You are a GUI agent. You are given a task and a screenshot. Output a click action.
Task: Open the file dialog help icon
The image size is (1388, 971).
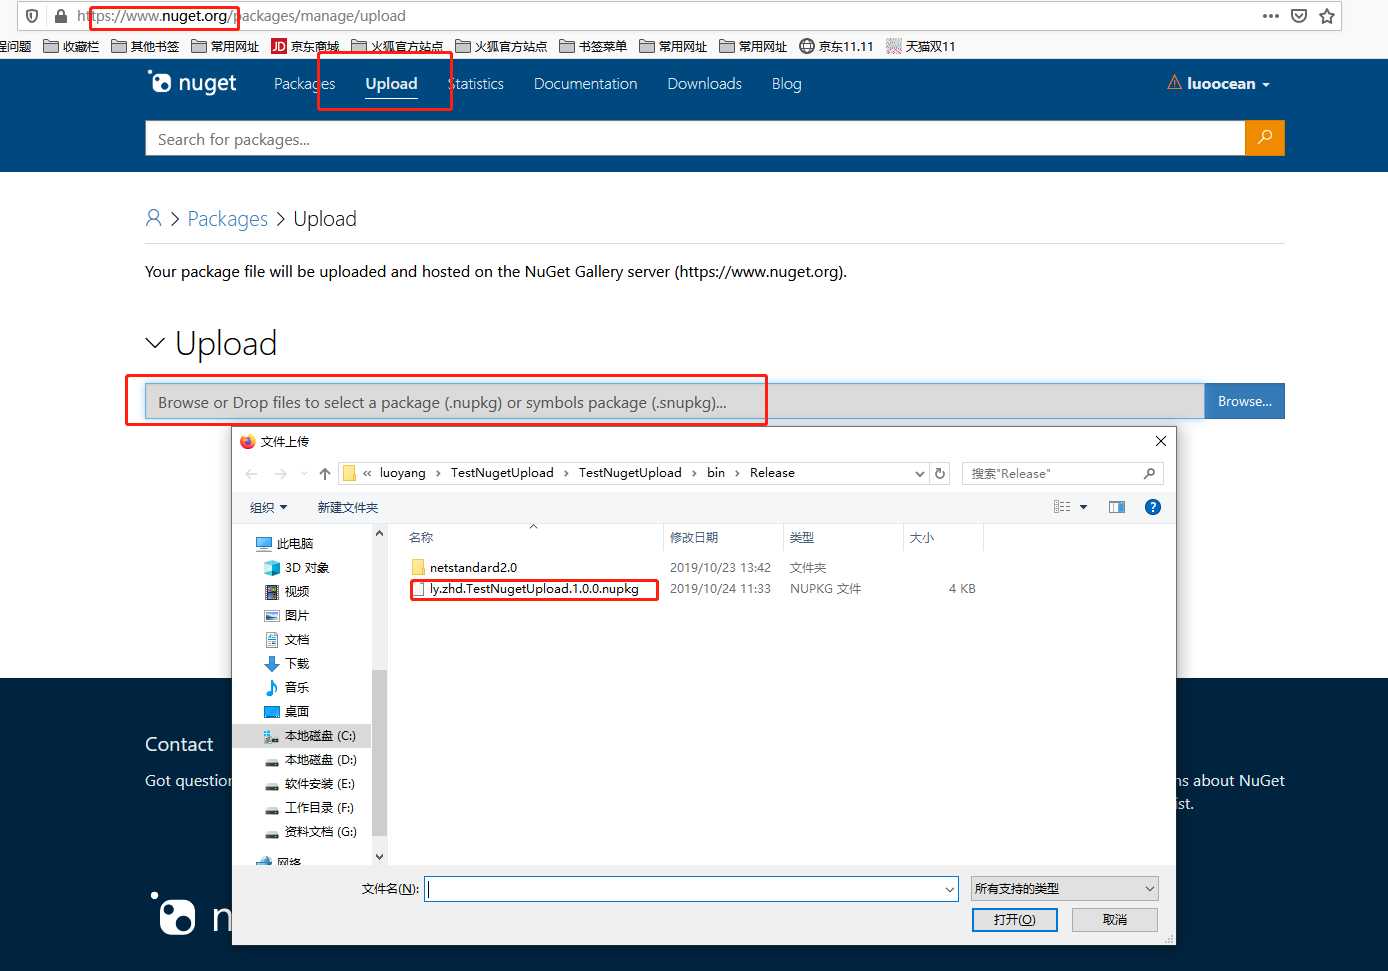tap(1153, 507)
